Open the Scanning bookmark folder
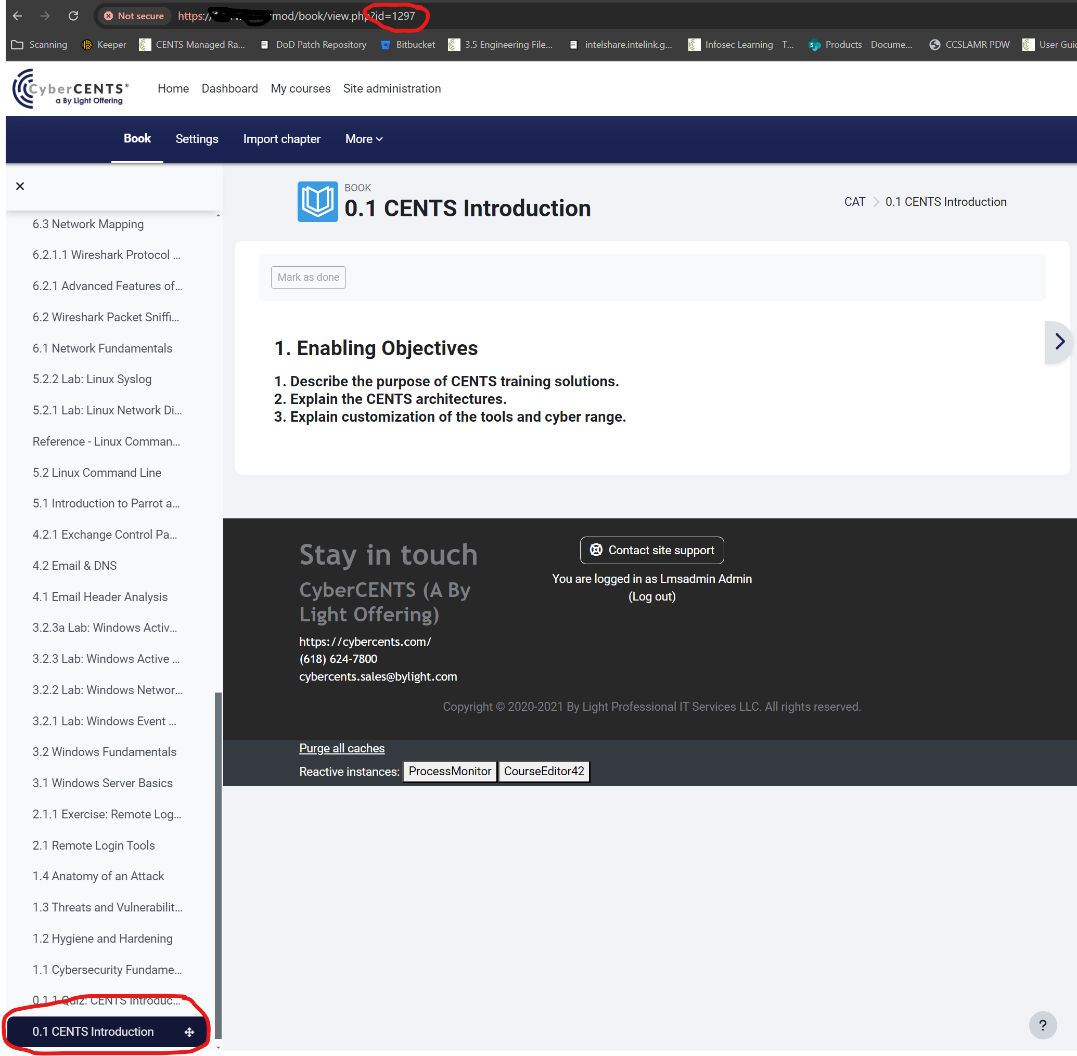This screenshot has width=1077, height=1056. tap(40, 45)
